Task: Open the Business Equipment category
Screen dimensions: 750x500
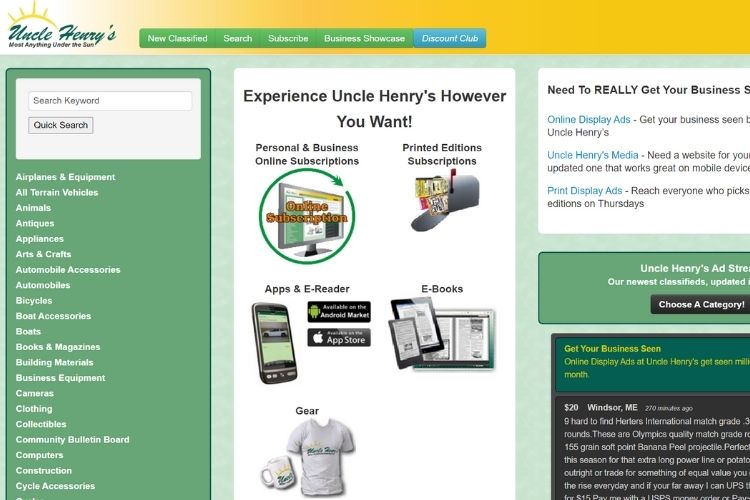Action: coord(60,378)
